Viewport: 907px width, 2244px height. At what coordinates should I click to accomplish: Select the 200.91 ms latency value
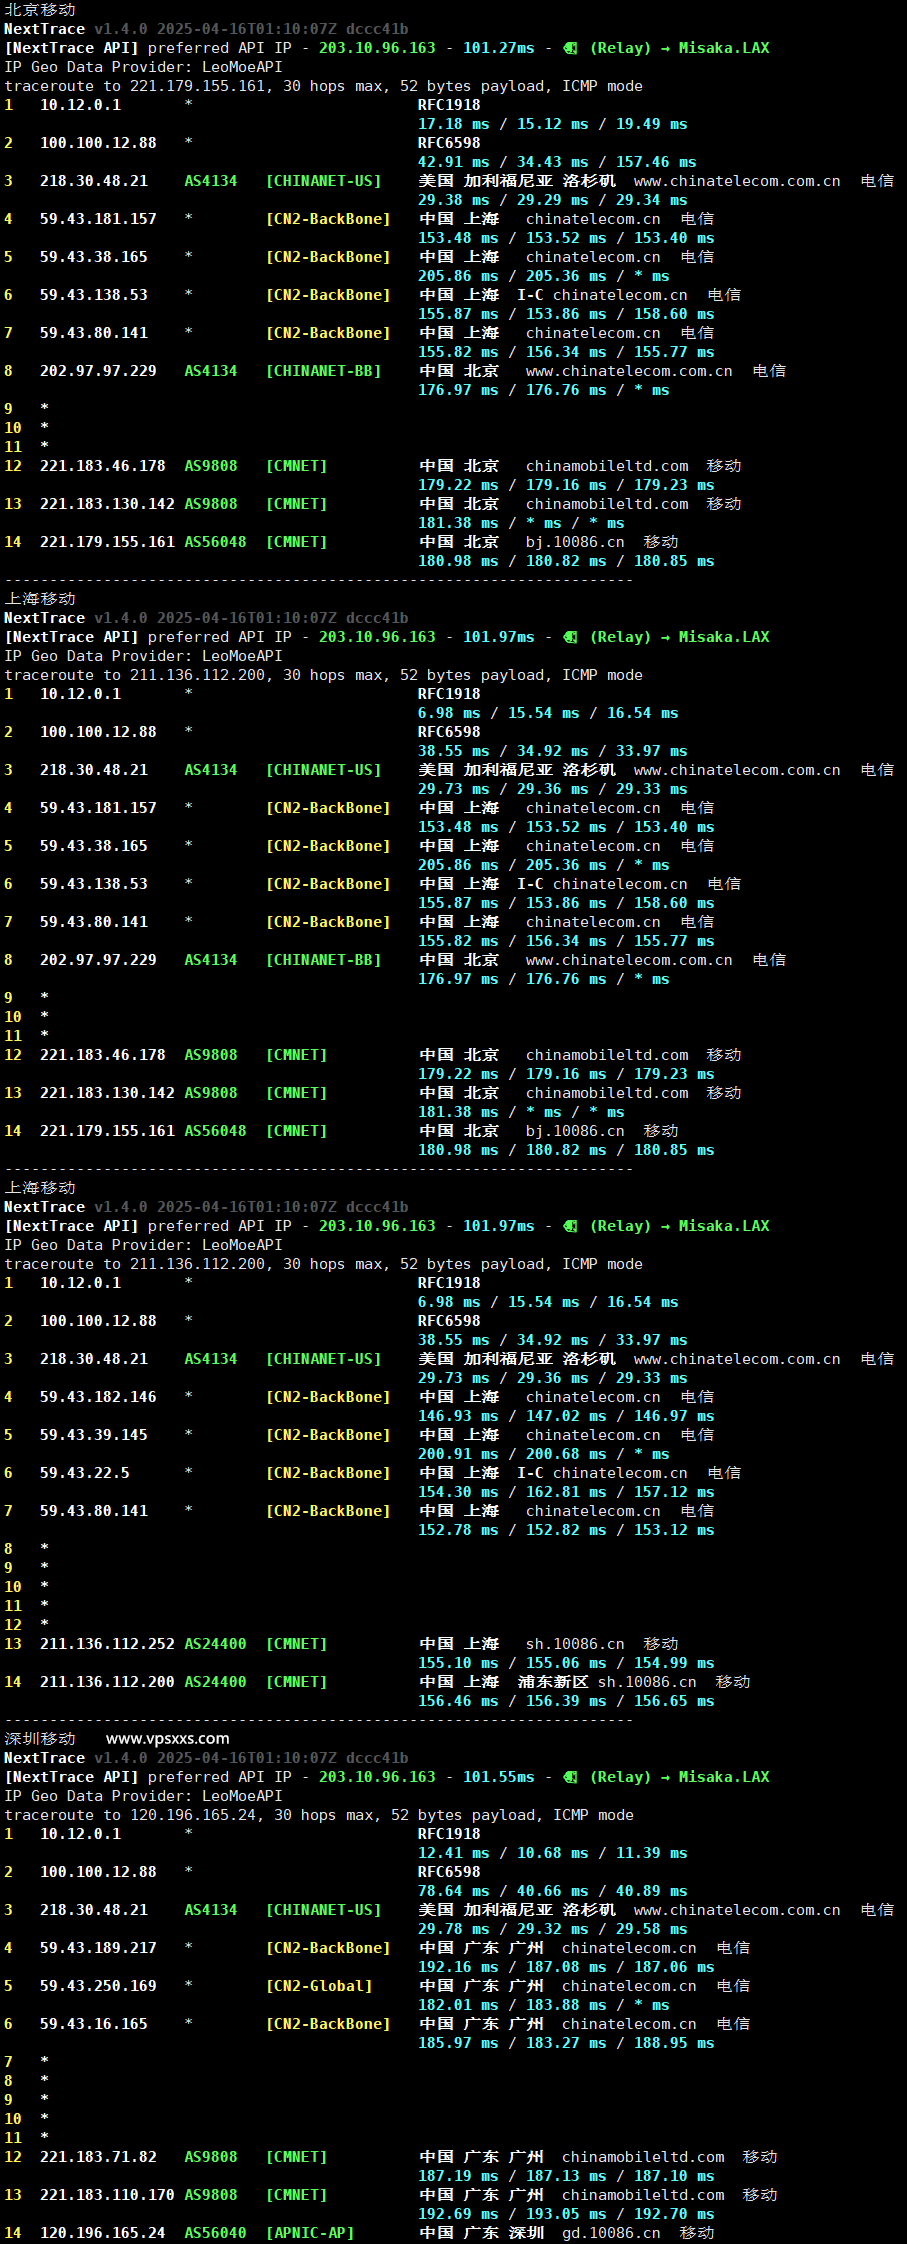pos(458,1454)
